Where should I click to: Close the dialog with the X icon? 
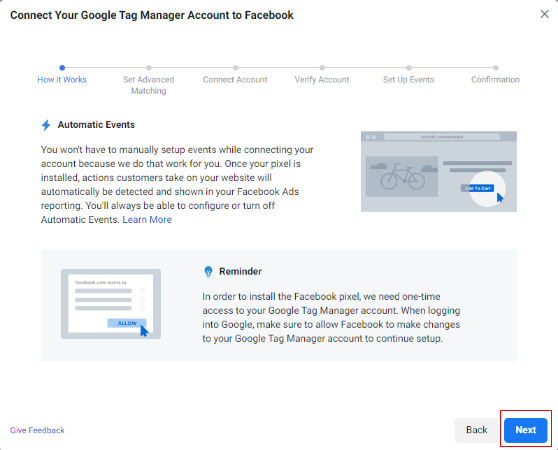click(x=544, y=14)
